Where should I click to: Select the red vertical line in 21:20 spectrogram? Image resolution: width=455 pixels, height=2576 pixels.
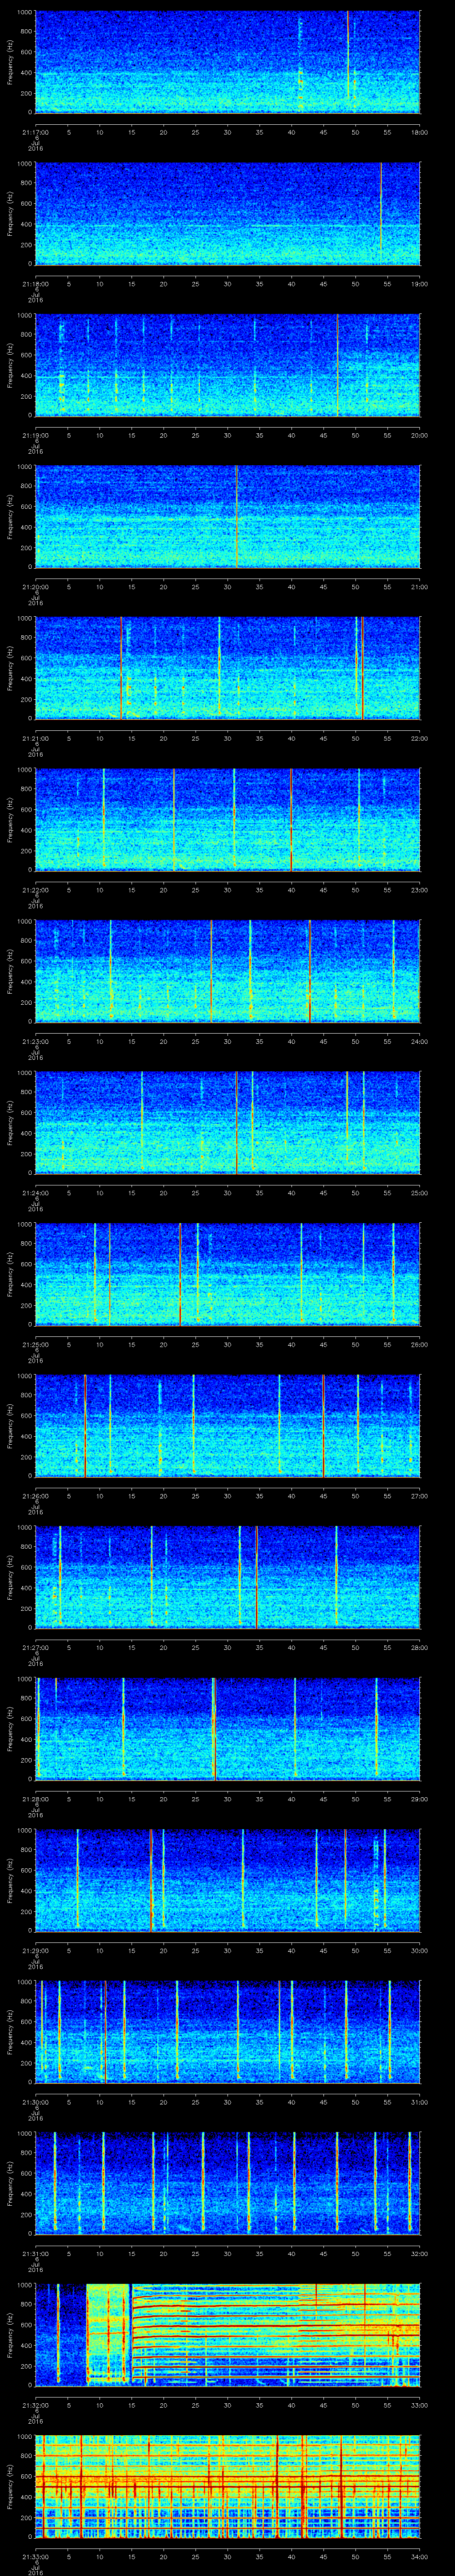236,517
